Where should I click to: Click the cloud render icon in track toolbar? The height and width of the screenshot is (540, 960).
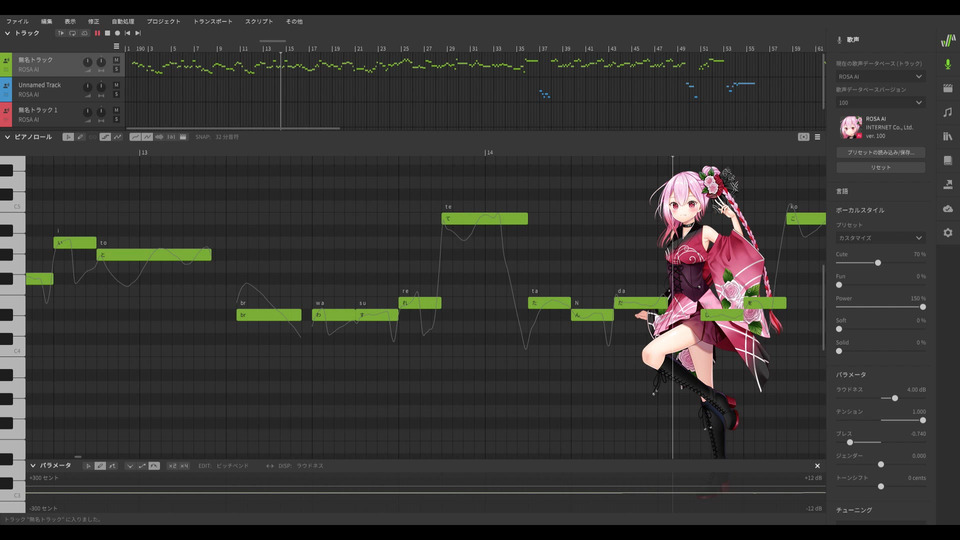tap(84, 33)
